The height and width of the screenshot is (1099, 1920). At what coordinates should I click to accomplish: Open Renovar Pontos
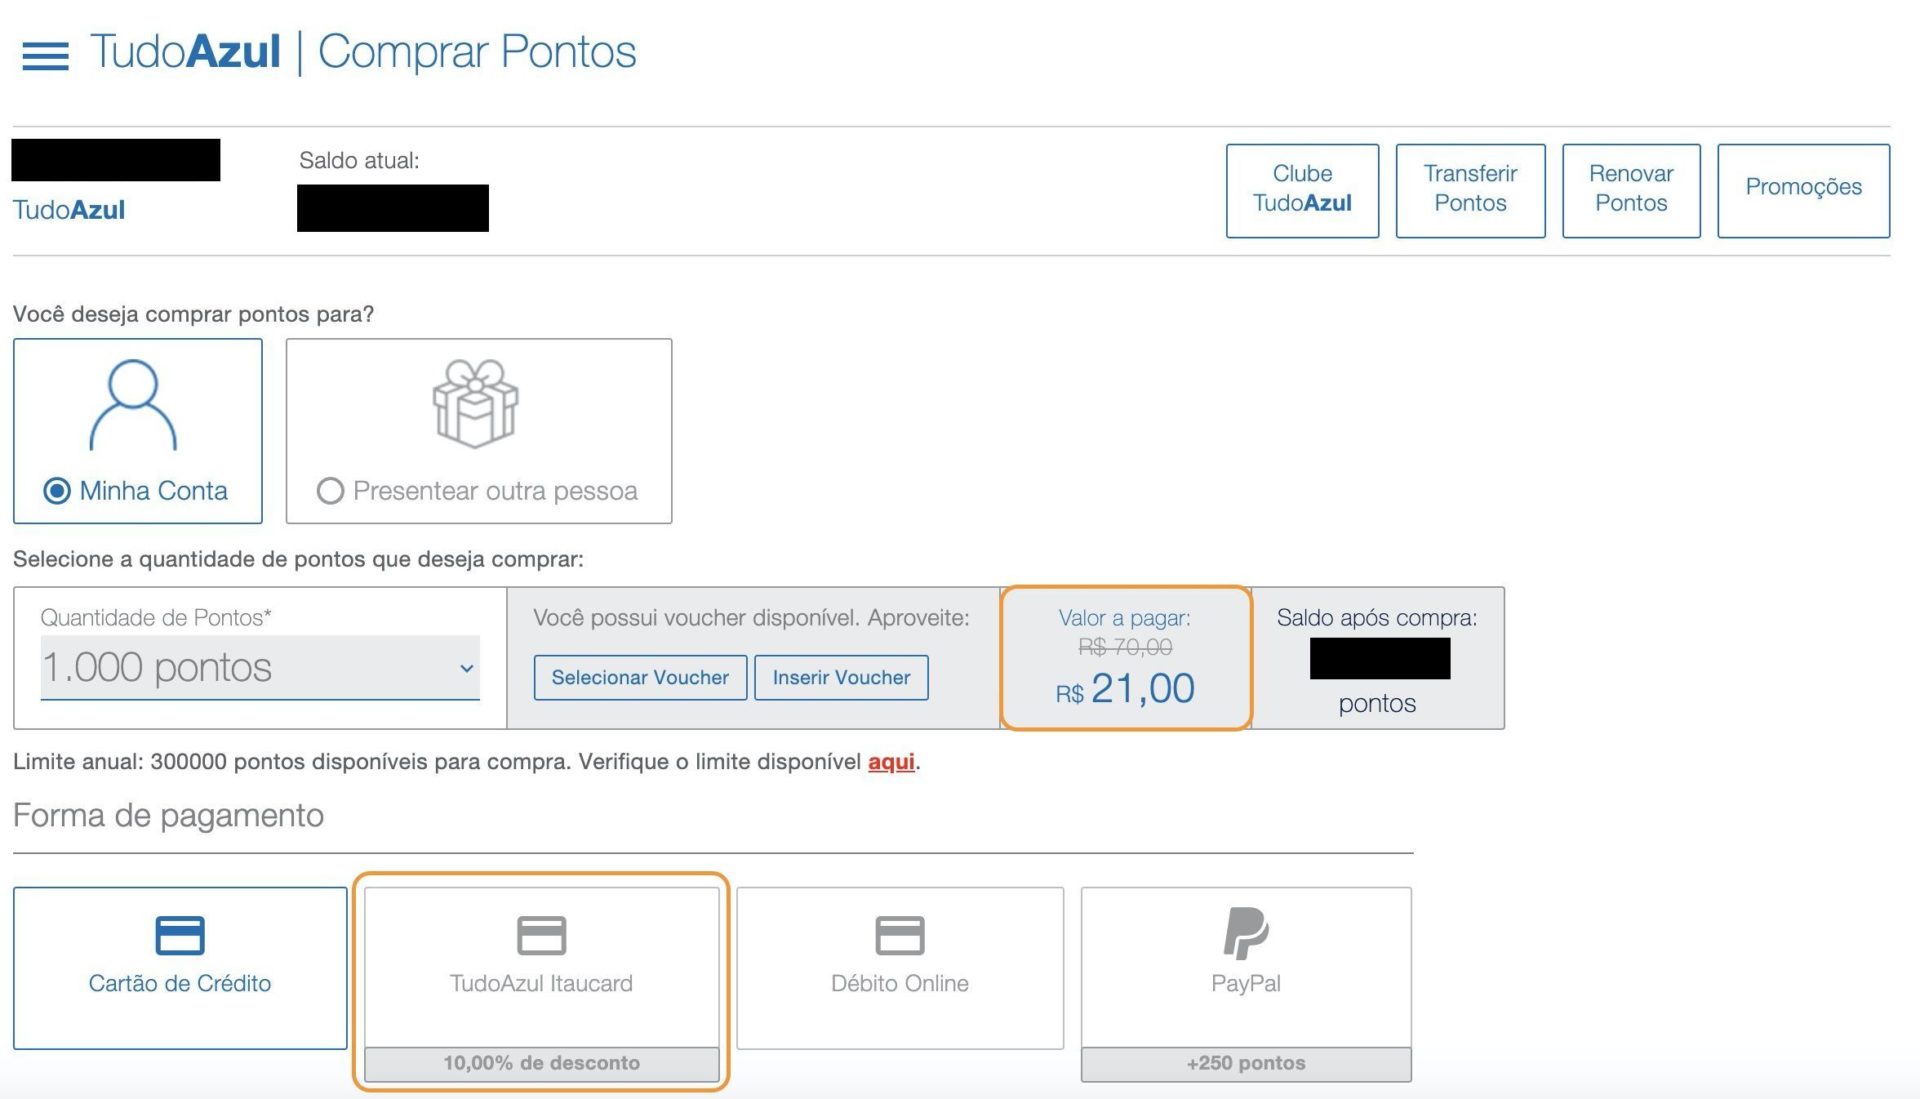1631,190
